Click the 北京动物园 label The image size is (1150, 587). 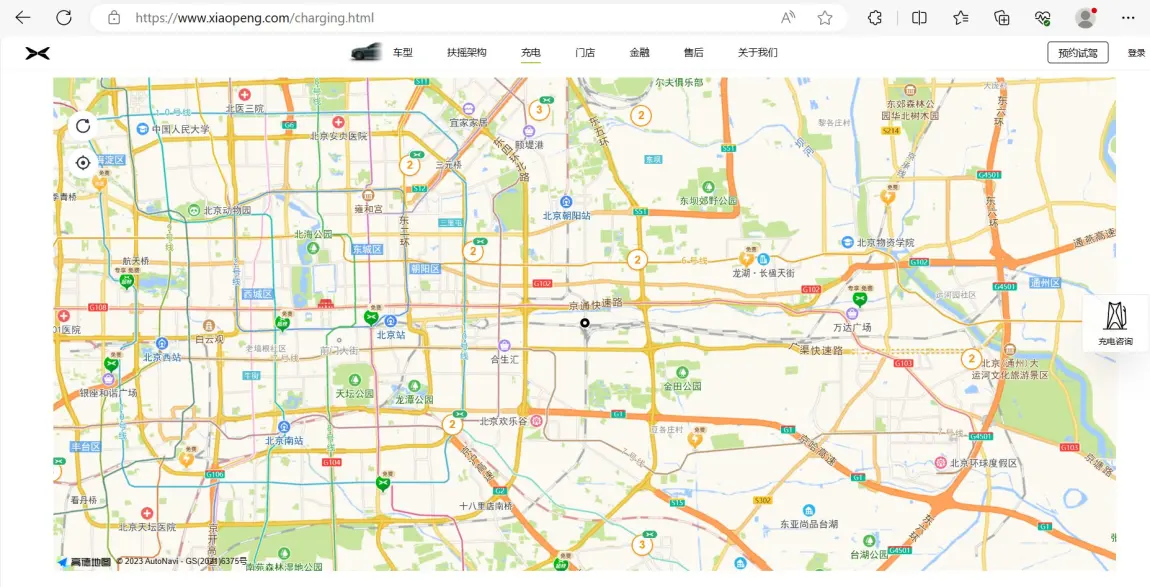coord(227,211)
